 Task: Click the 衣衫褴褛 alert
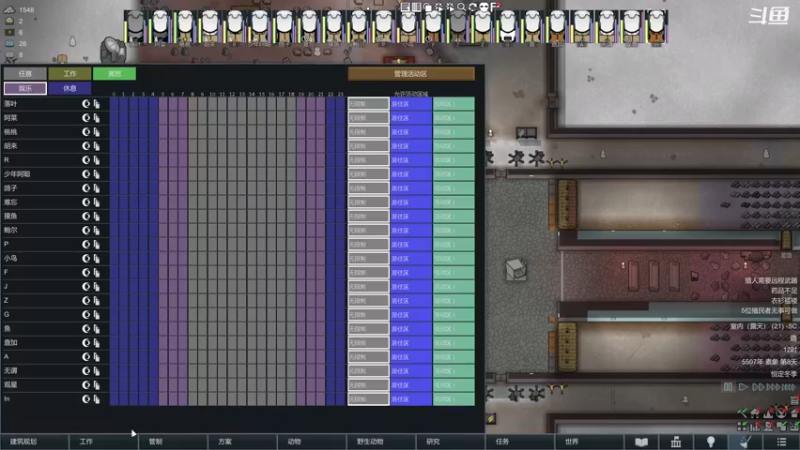point(784,301)
